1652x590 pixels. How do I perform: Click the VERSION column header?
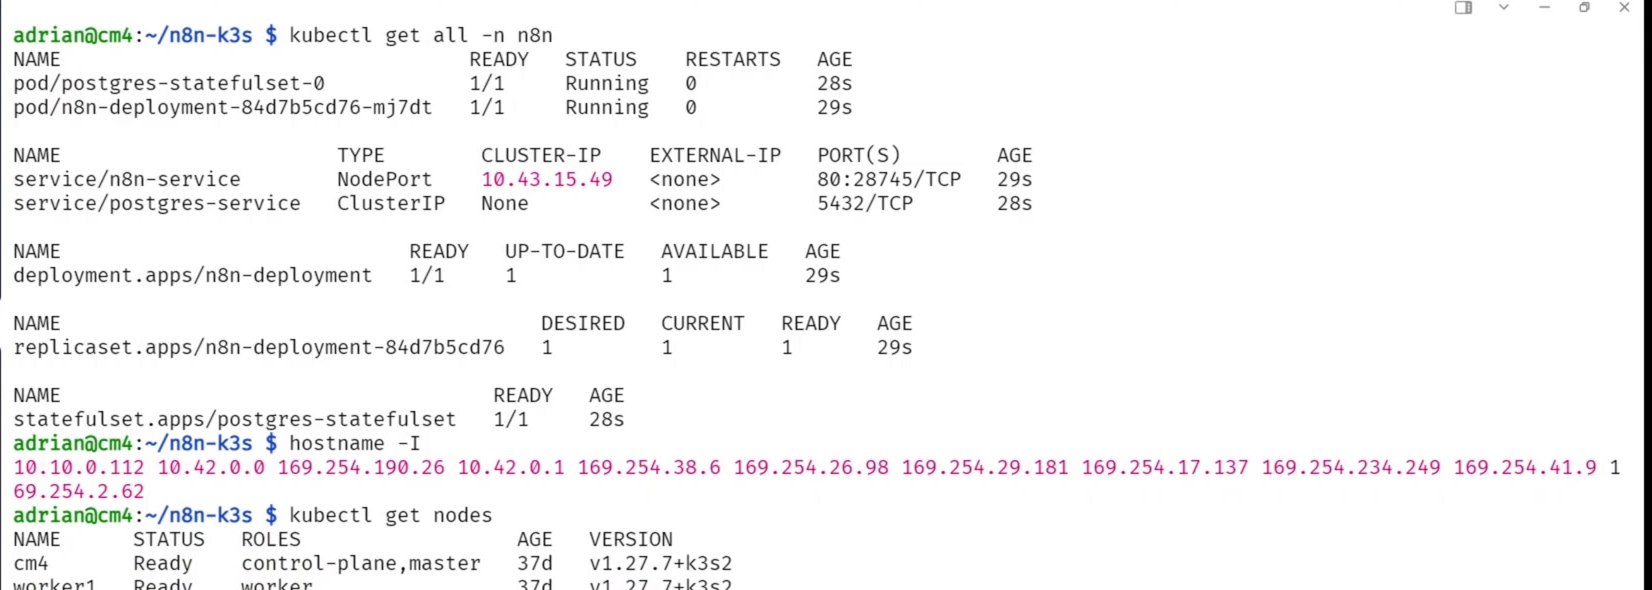point(631,540)
